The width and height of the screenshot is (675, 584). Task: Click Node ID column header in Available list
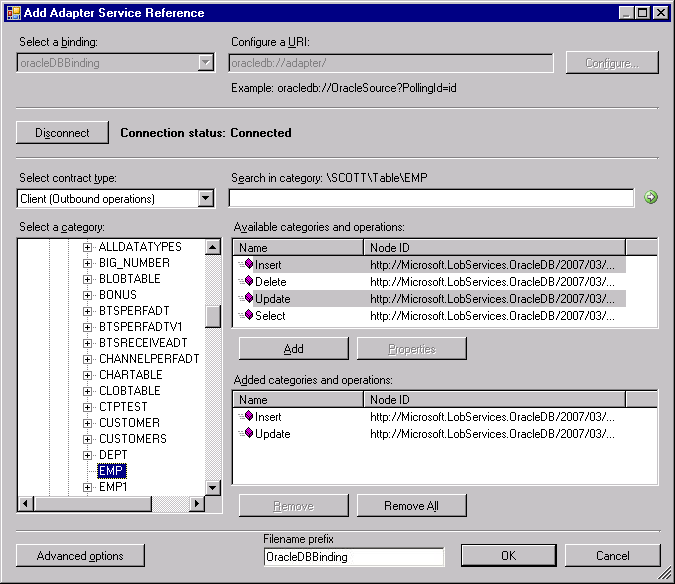pyautogui.click(x=495, y=247)
